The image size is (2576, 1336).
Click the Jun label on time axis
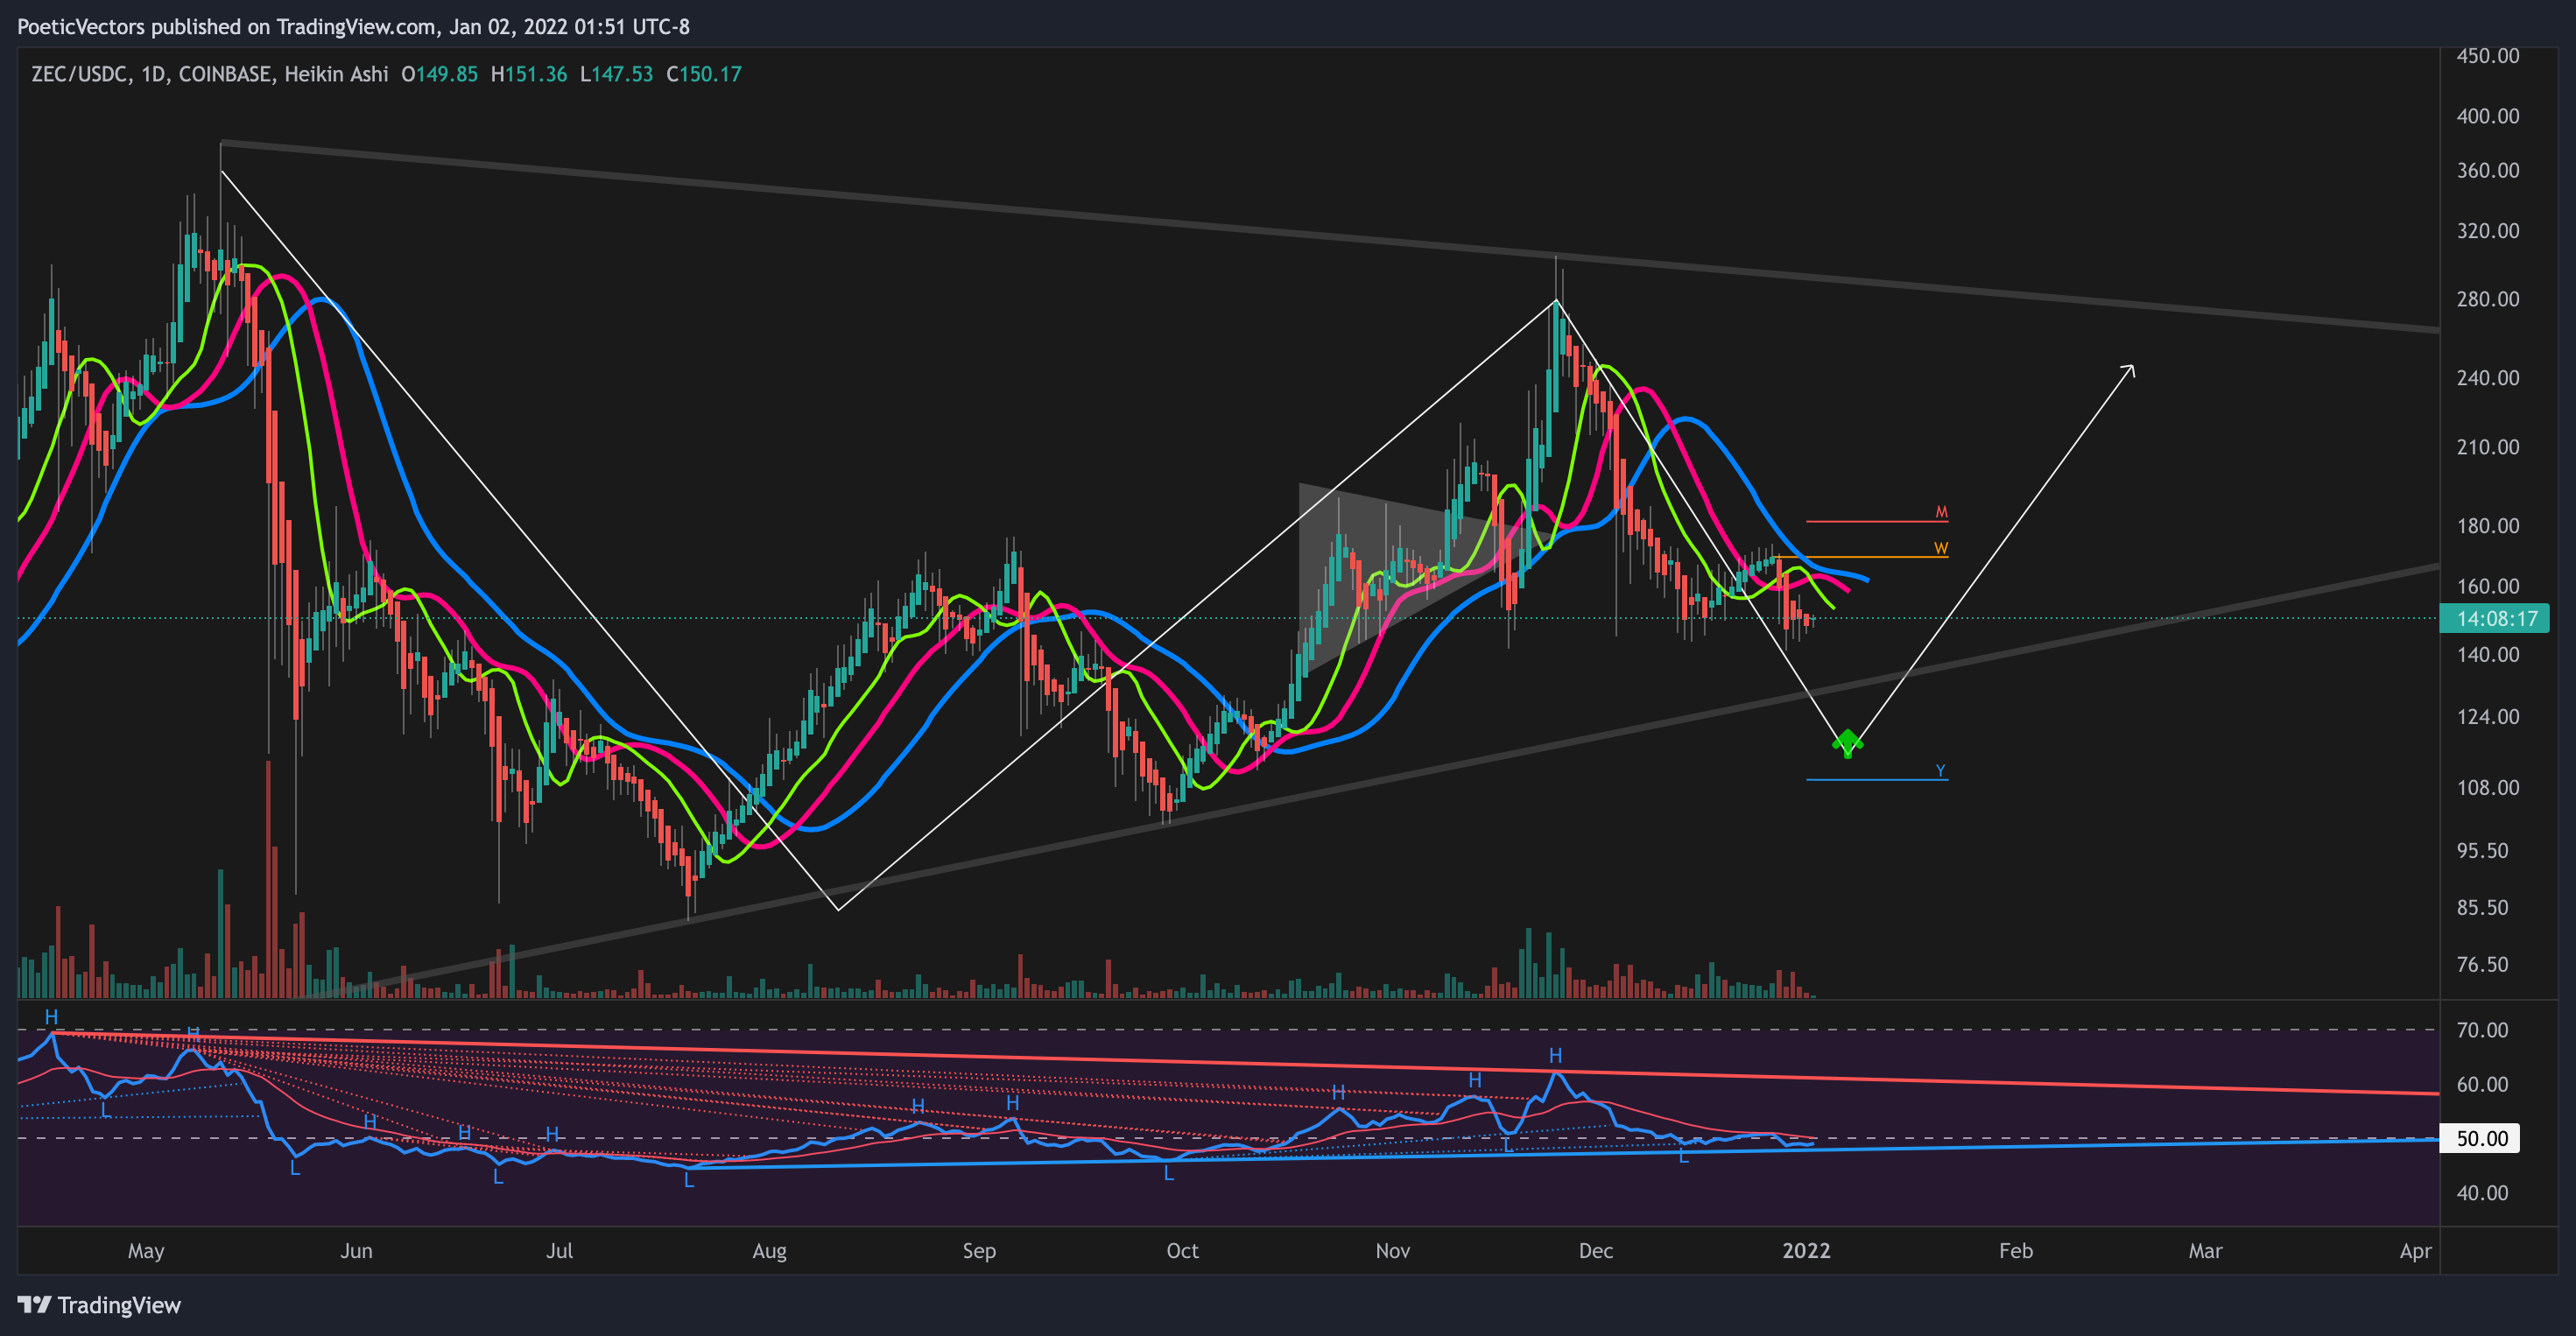pos(357,1251)
